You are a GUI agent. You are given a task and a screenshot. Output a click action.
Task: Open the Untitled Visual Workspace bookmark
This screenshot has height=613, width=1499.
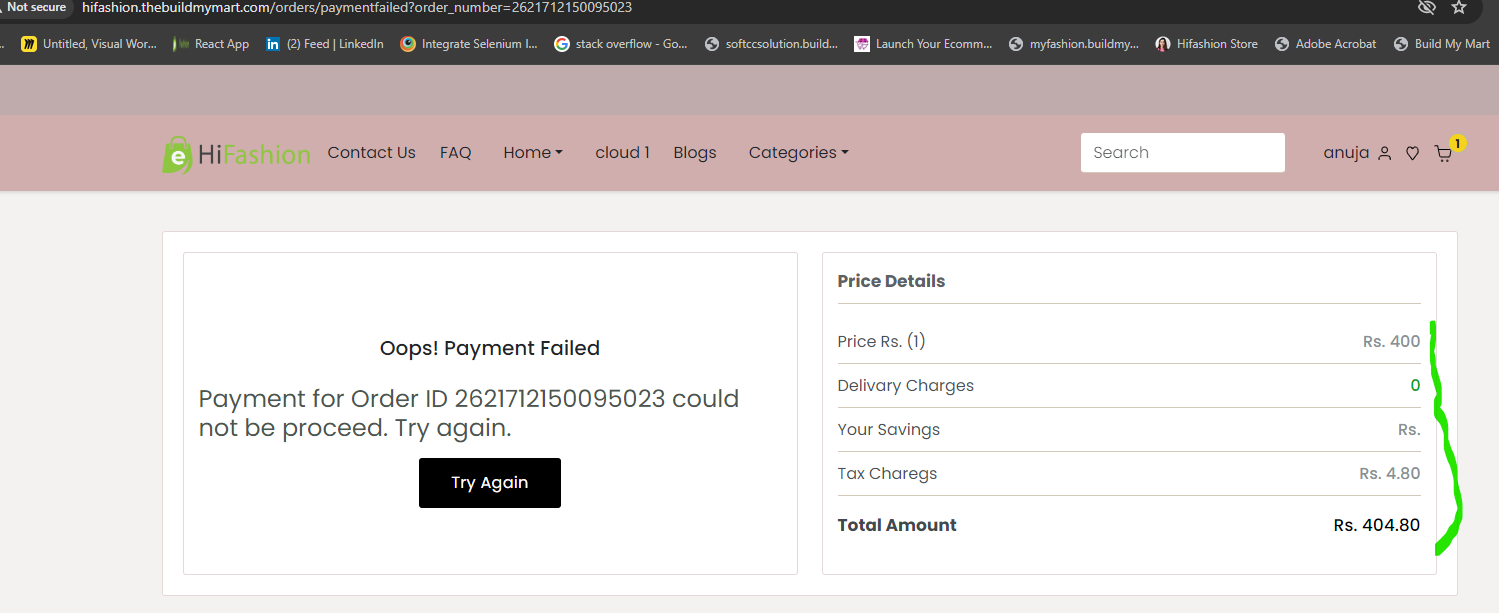coord(89,44)
